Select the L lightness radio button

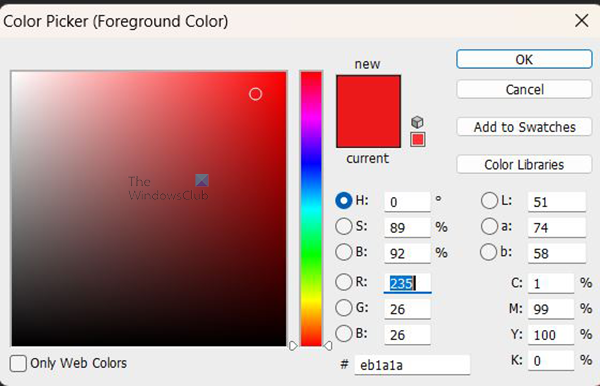tap(489, 200)
